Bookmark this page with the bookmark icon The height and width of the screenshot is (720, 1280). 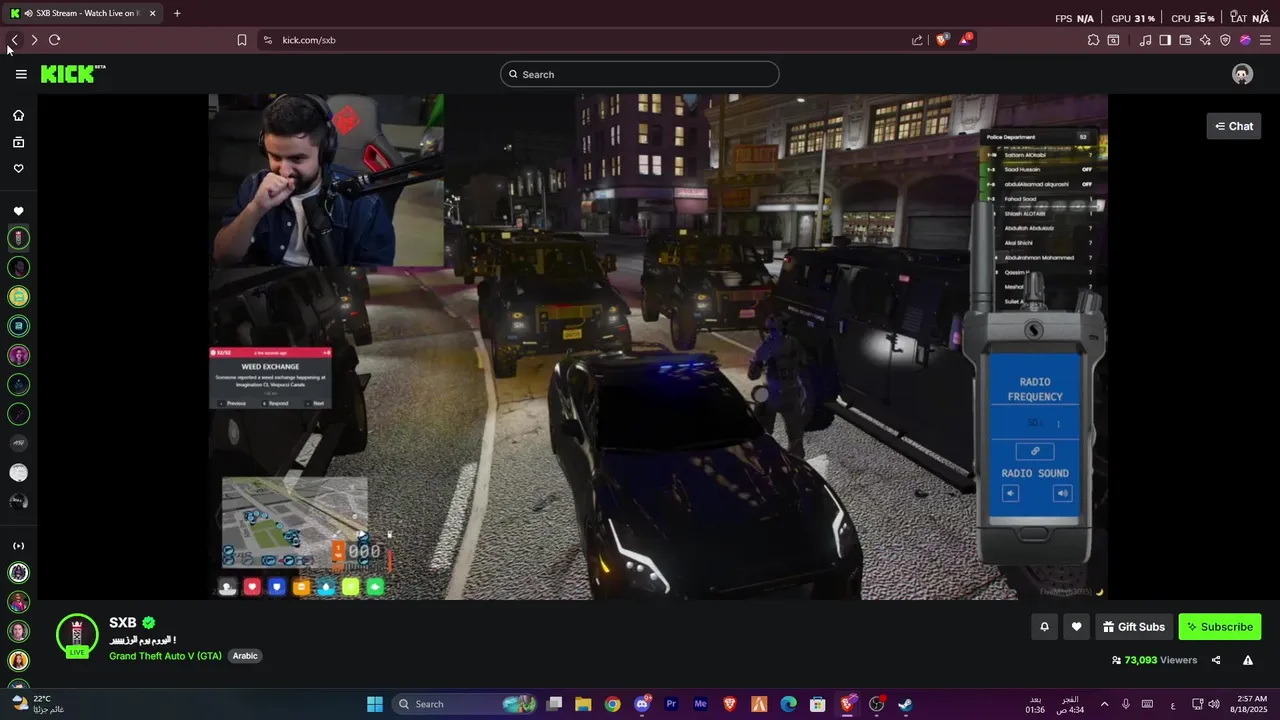(x=242, y=40)
